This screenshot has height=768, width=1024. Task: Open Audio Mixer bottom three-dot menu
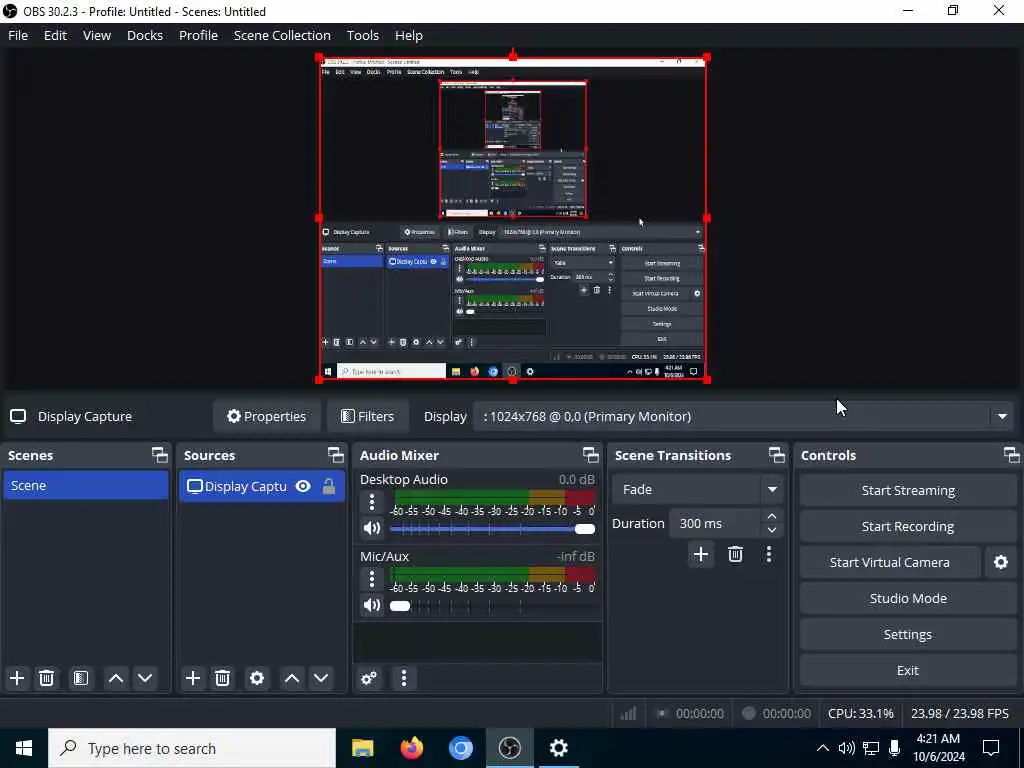pyautogui.click(x=404, y=678)
